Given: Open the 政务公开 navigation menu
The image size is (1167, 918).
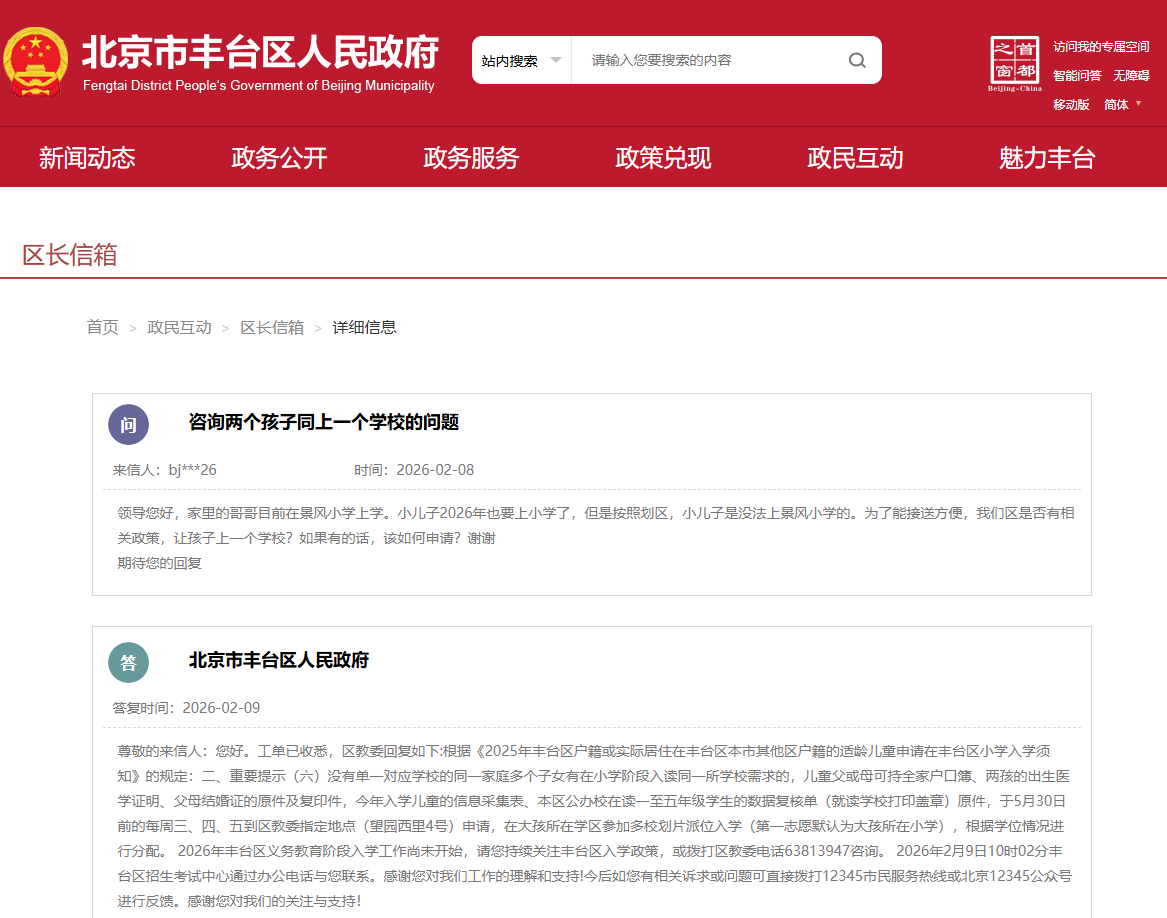Looking at the screenshot, I should (279, 157).
